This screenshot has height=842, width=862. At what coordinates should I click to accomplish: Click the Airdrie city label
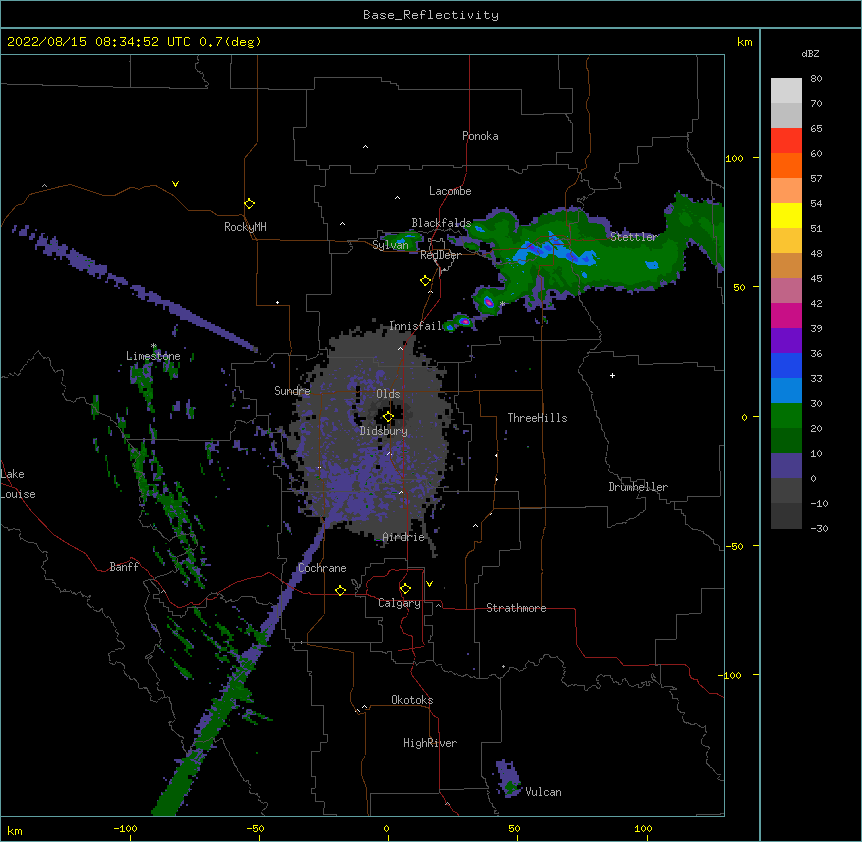pyautogui.click(x=404, y=537)
